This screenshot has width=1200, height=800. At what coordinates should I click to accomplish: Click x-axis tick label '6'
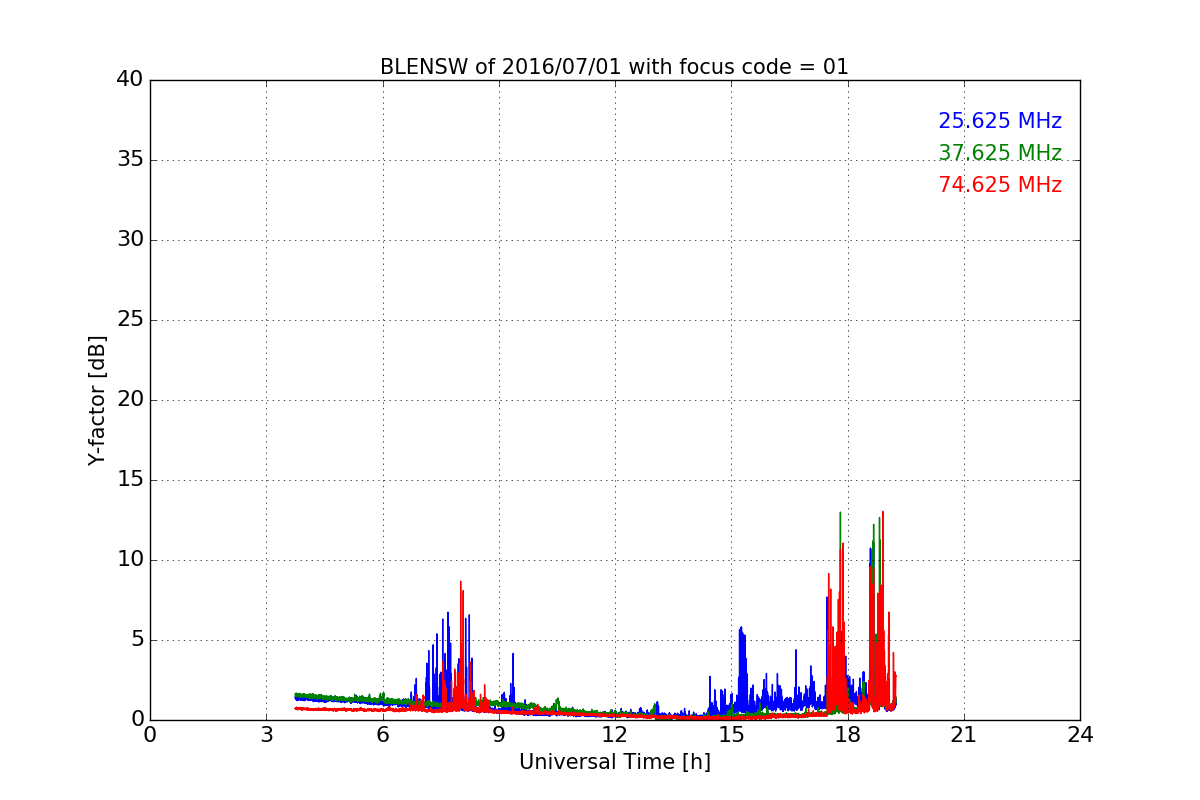[x=382, y=735]
